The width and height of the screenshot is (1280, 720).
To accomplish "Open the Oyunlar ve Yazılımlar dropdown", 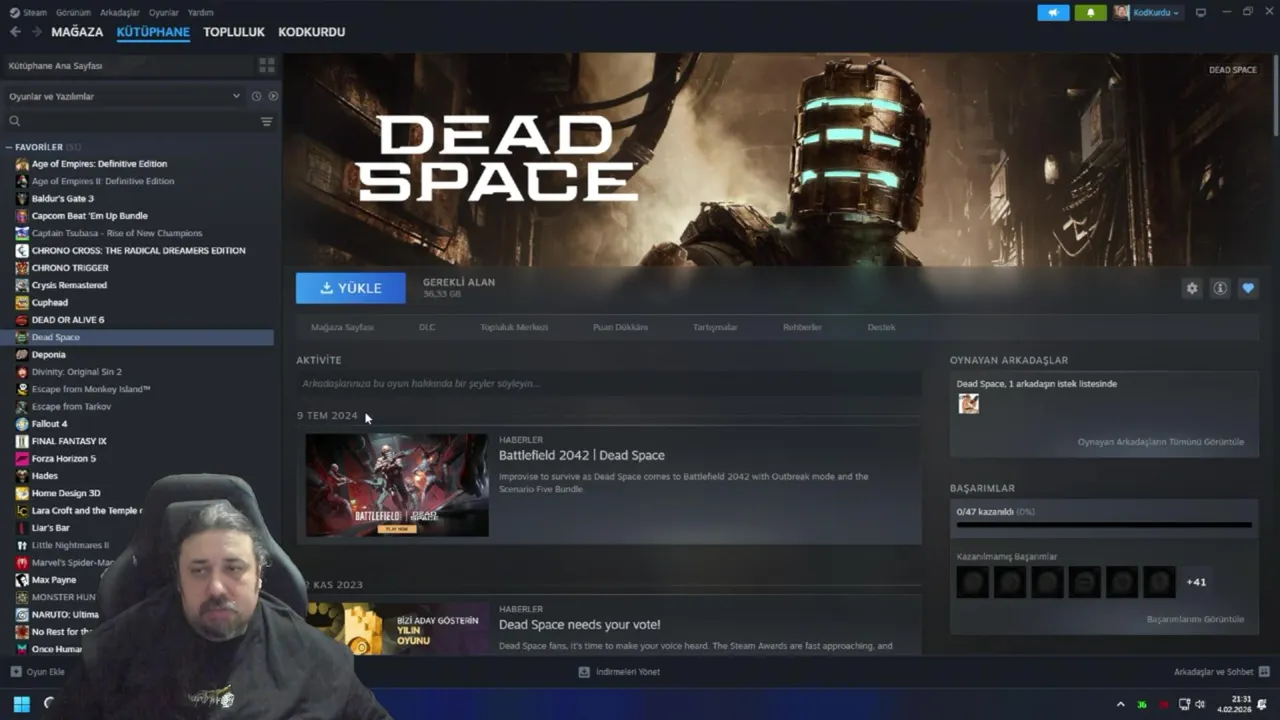I will (x=124, y=96).
